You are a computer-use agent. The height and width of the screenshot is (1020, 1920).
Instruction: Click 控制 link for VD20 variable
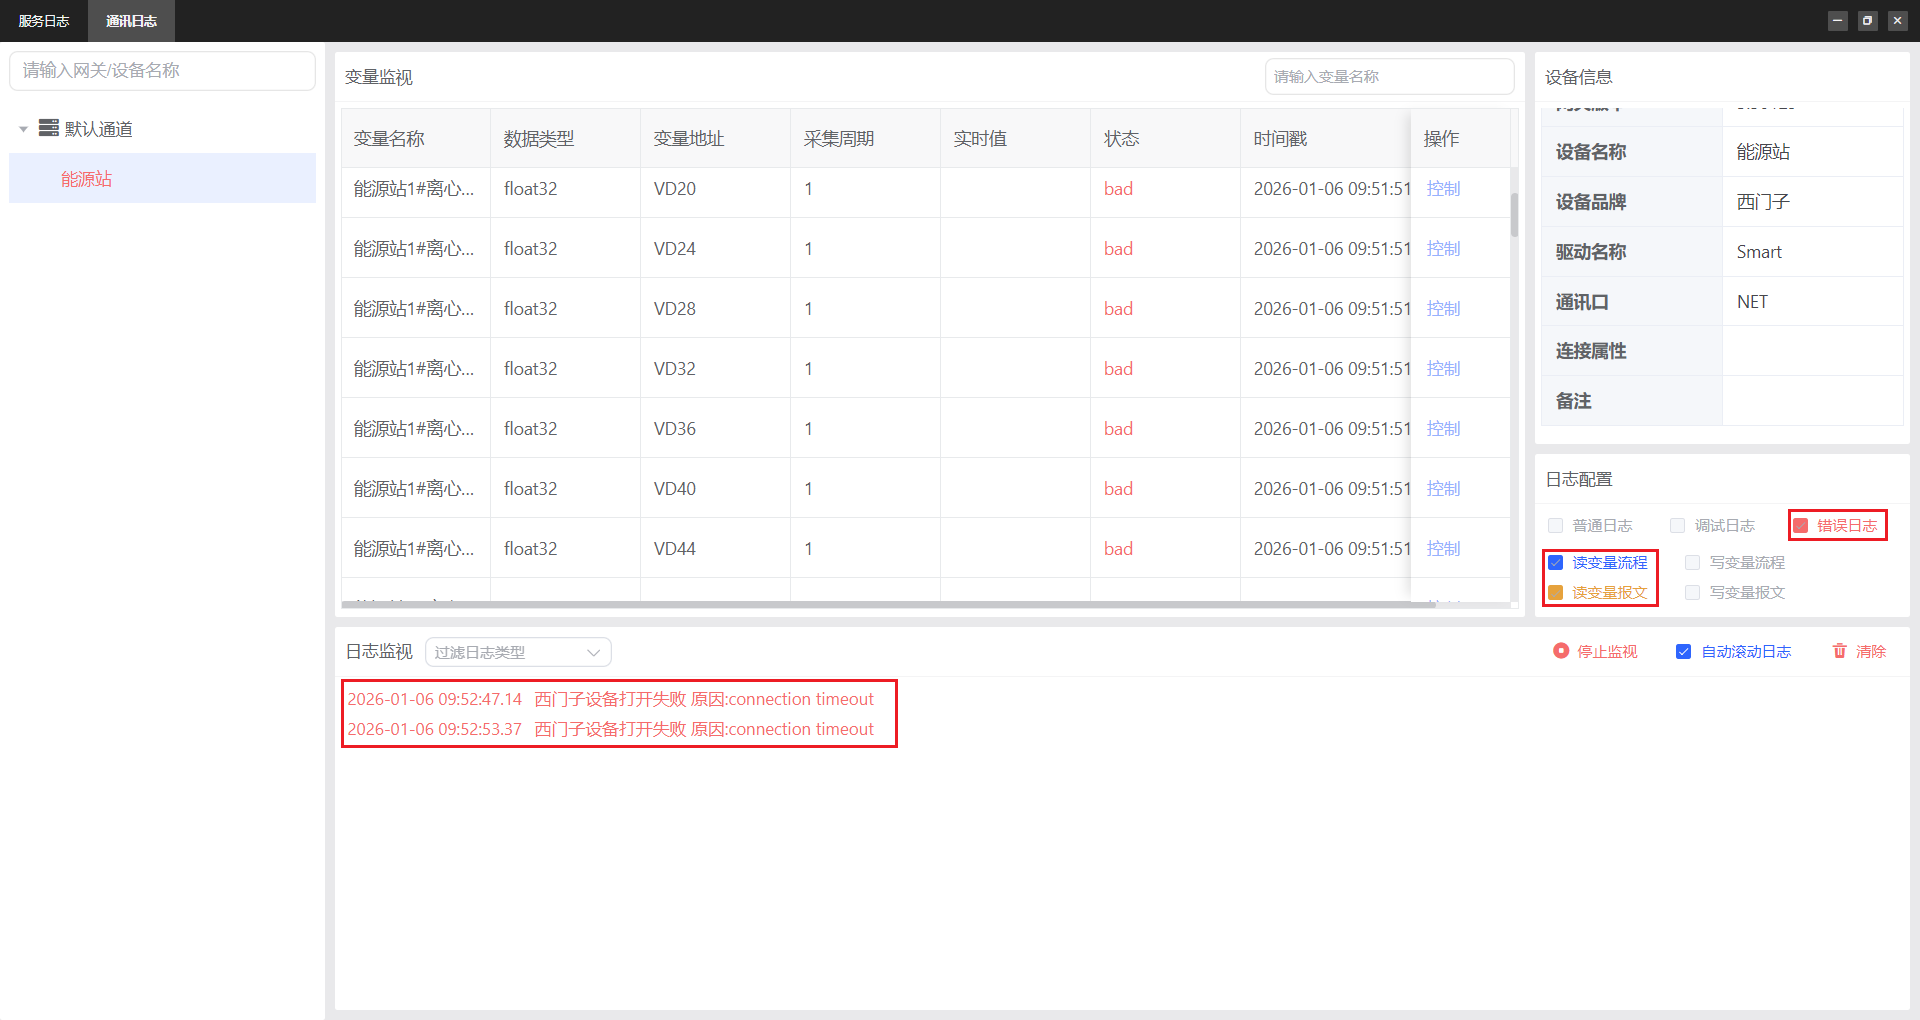point(1443,189)
